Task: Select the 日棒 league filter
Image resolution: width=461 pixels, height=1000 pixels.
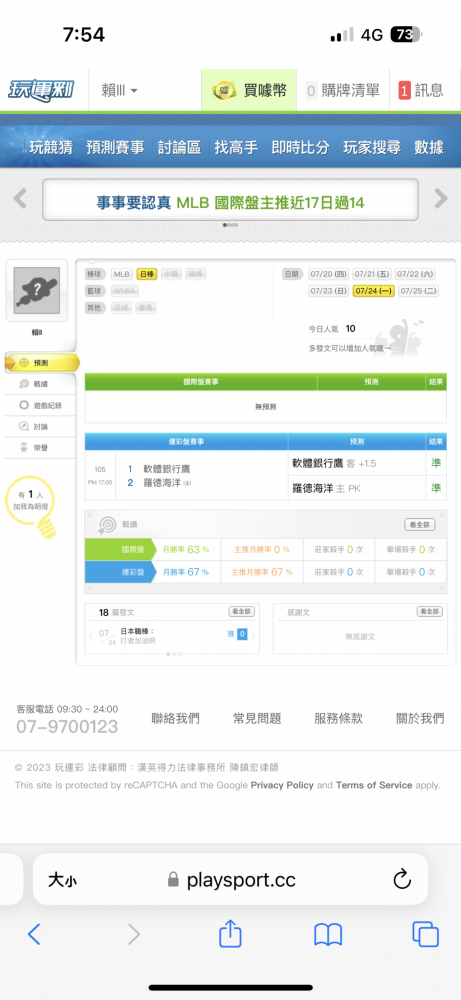Action: click(147, 274)
